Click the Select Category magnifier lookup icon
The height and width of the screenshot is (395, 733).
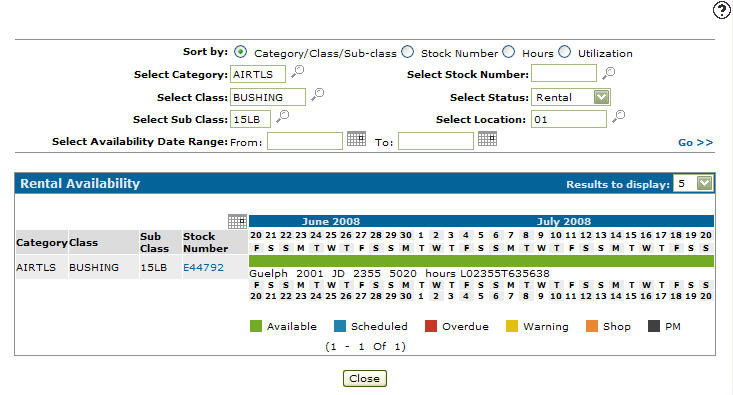coord(297,72)
